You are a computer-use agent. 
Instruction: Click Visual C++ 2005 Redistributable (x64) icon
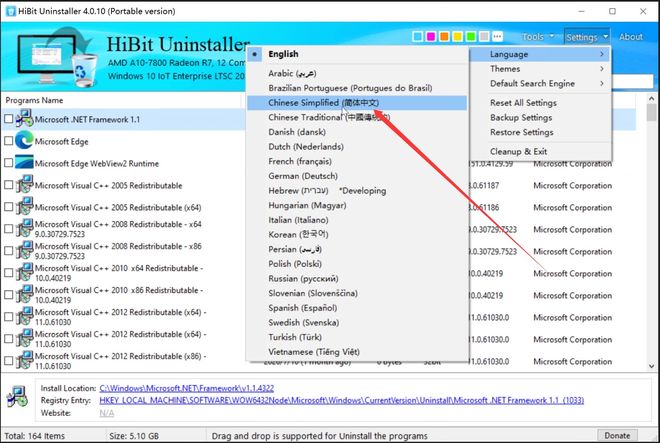pos(24,207)
